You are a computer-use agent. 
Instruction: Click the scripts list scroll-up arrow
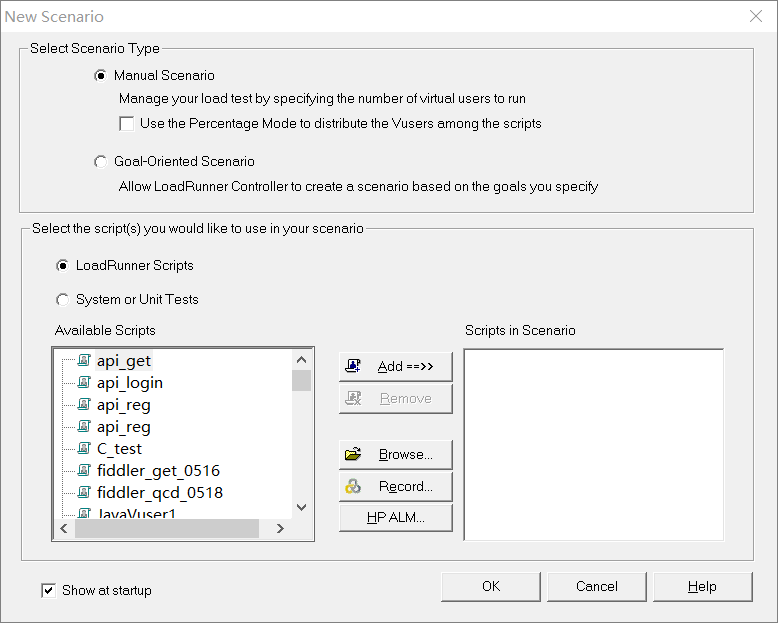[301, 360]
